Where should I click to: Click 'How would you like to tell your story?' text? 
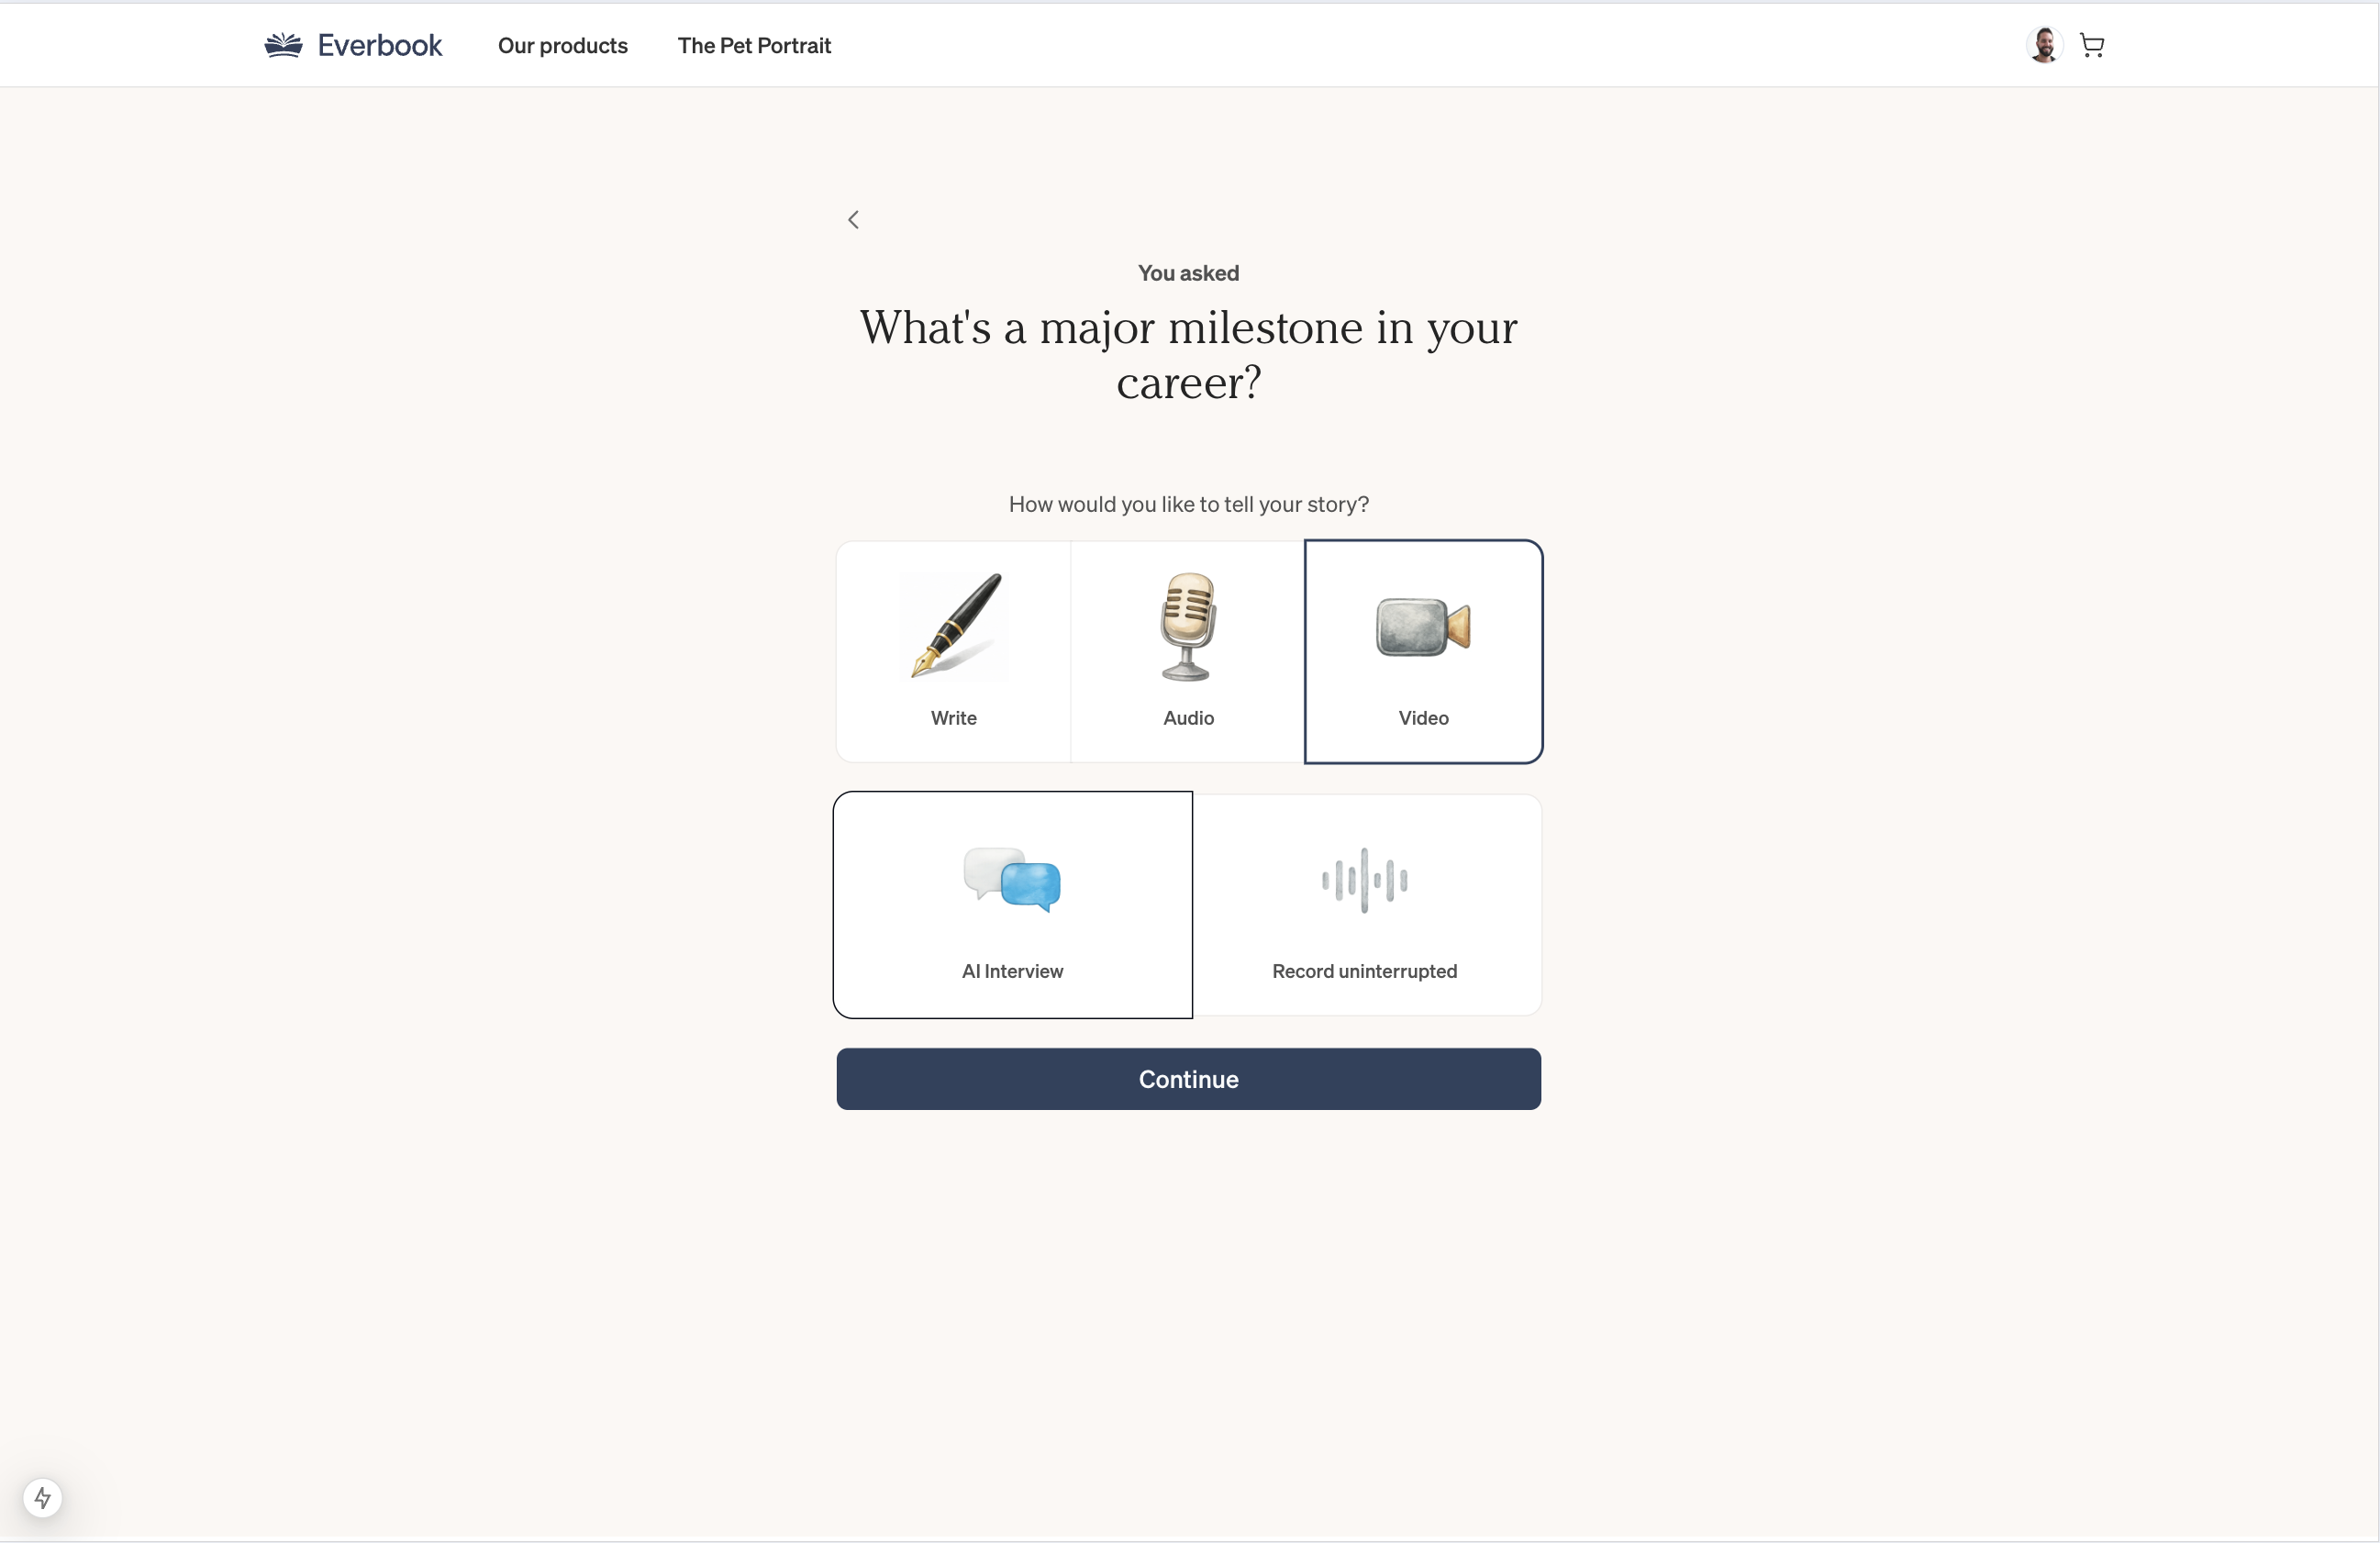click(x=1189, y=504)
